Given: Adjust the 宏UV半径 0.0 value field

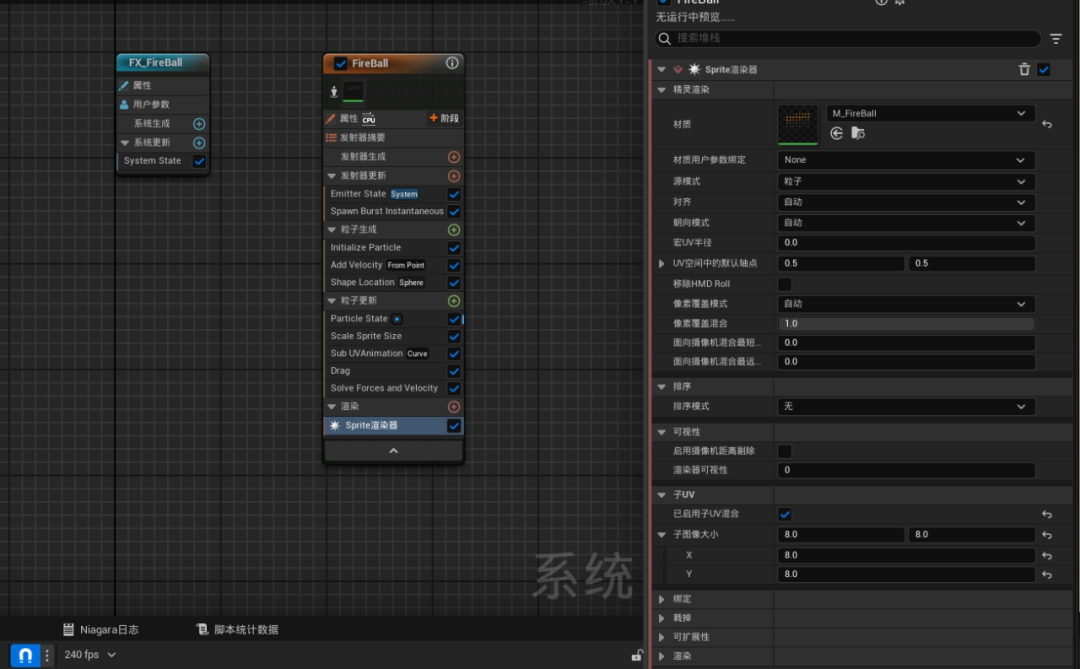Looking at the screenshot, I should 906,243.
